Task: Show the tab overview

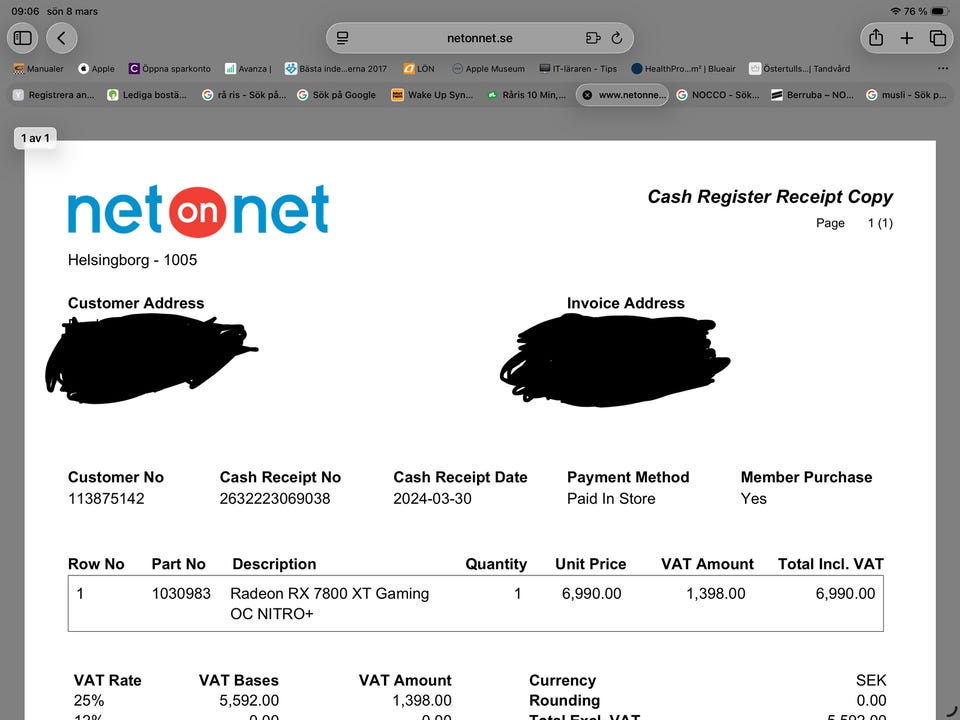Action: click(938, 38)
